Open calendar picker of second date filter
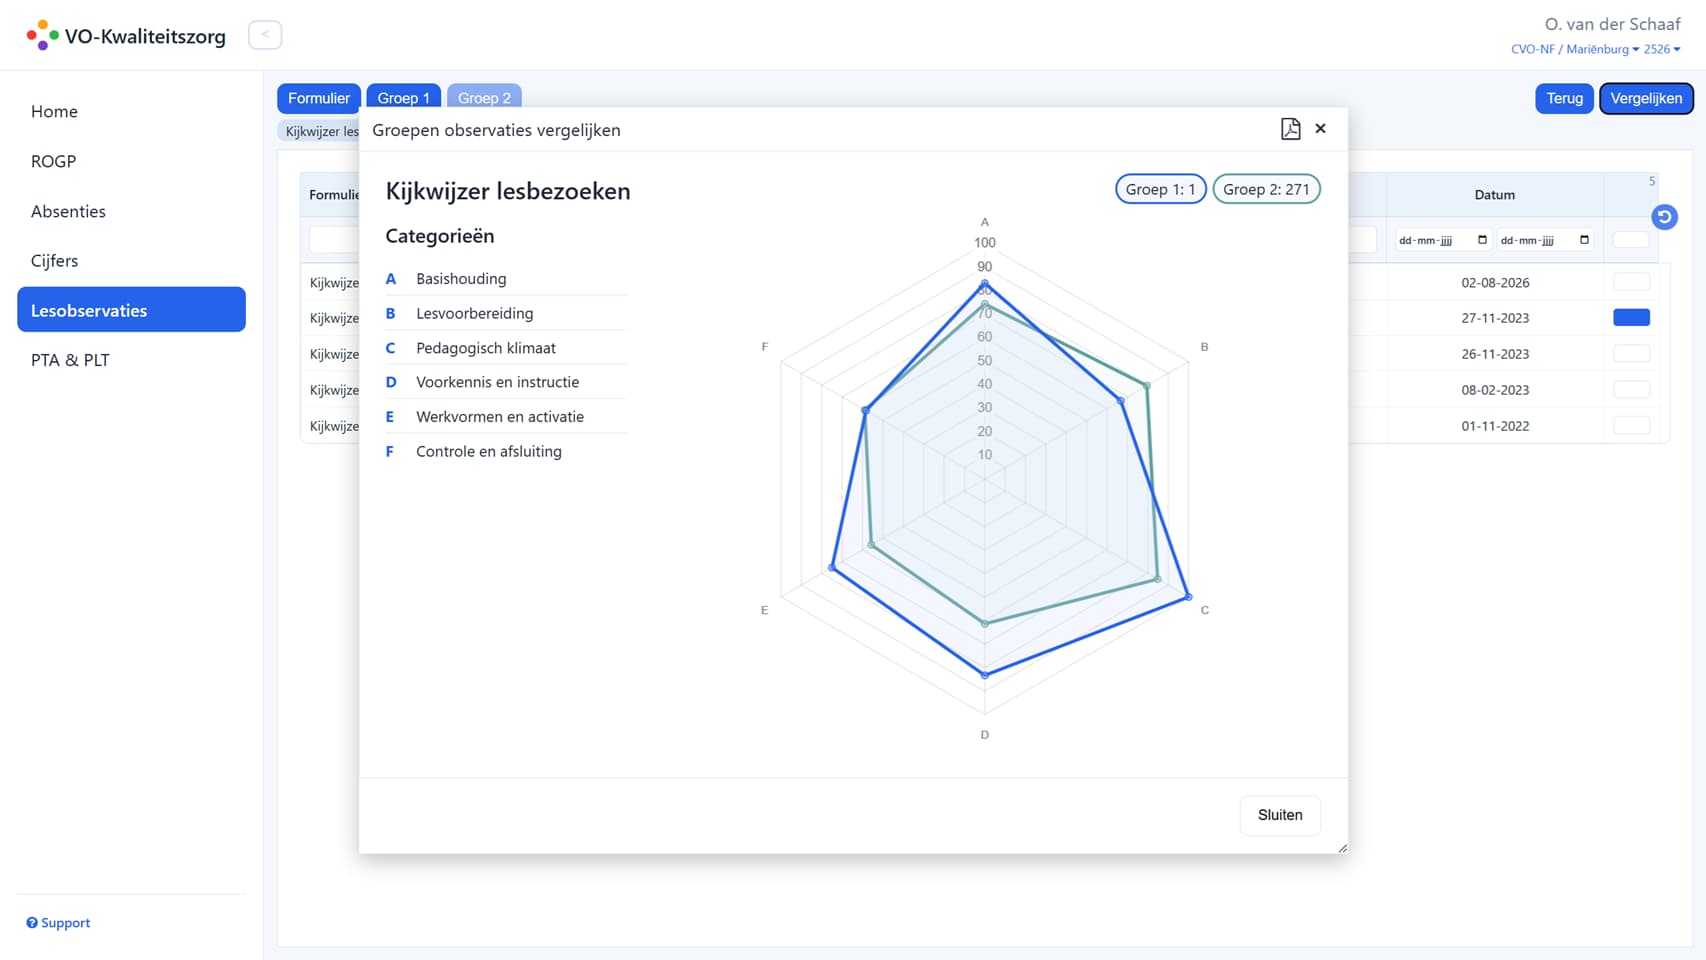This screenshot has width=1706, height=960. pyautogui.click(x=1584, y=240)
